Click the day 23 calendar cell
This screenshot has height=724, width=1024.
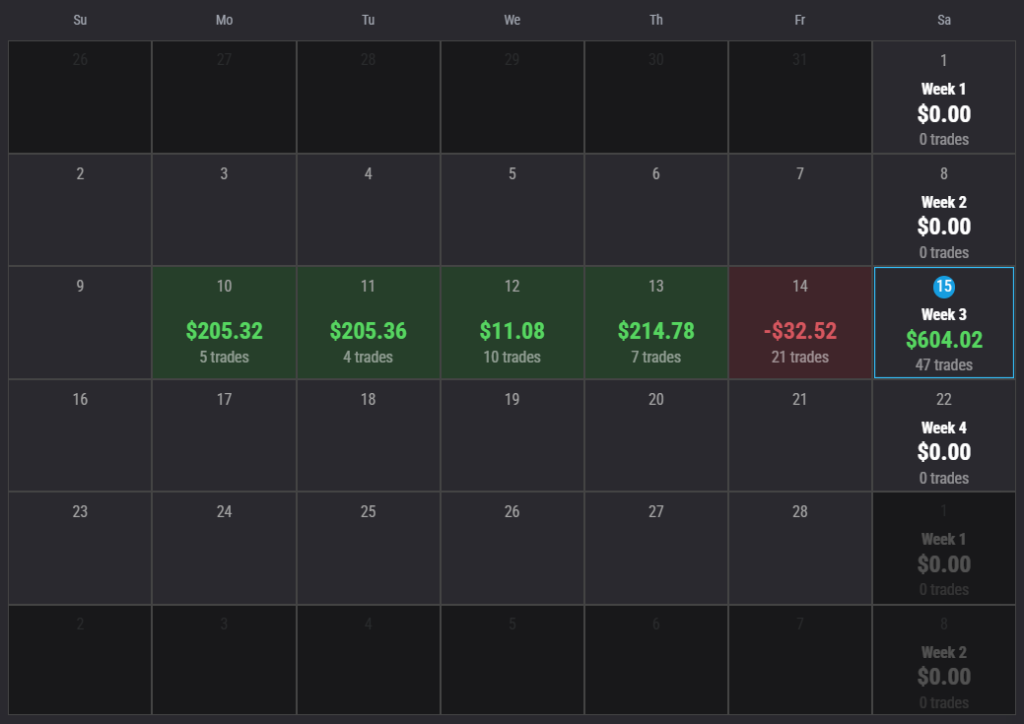80,548
